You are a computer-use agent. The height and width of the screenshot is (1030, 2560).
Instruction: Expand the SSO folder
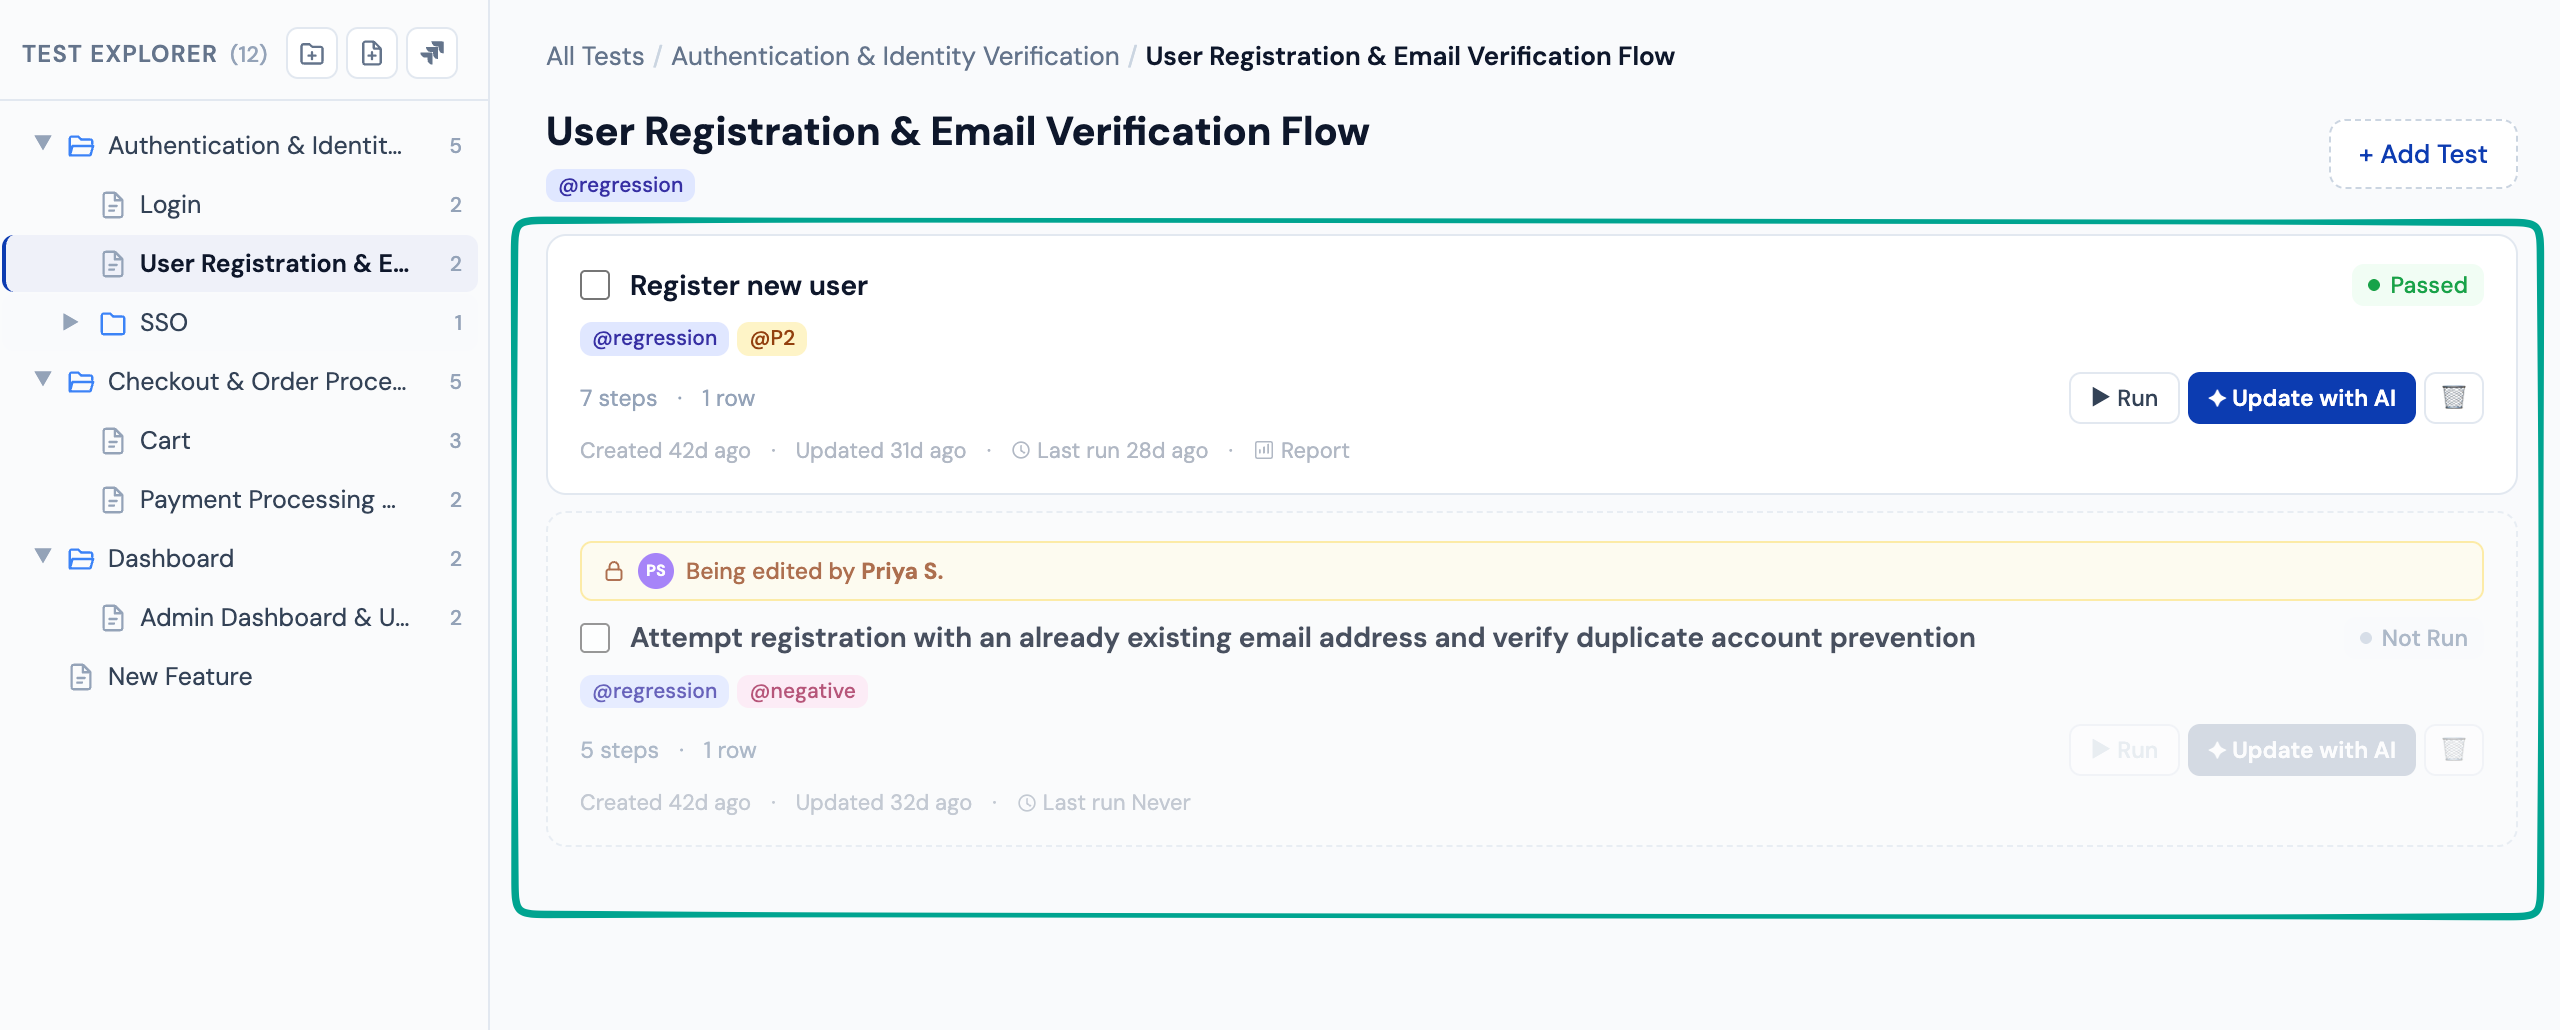[x=70, y=322]
